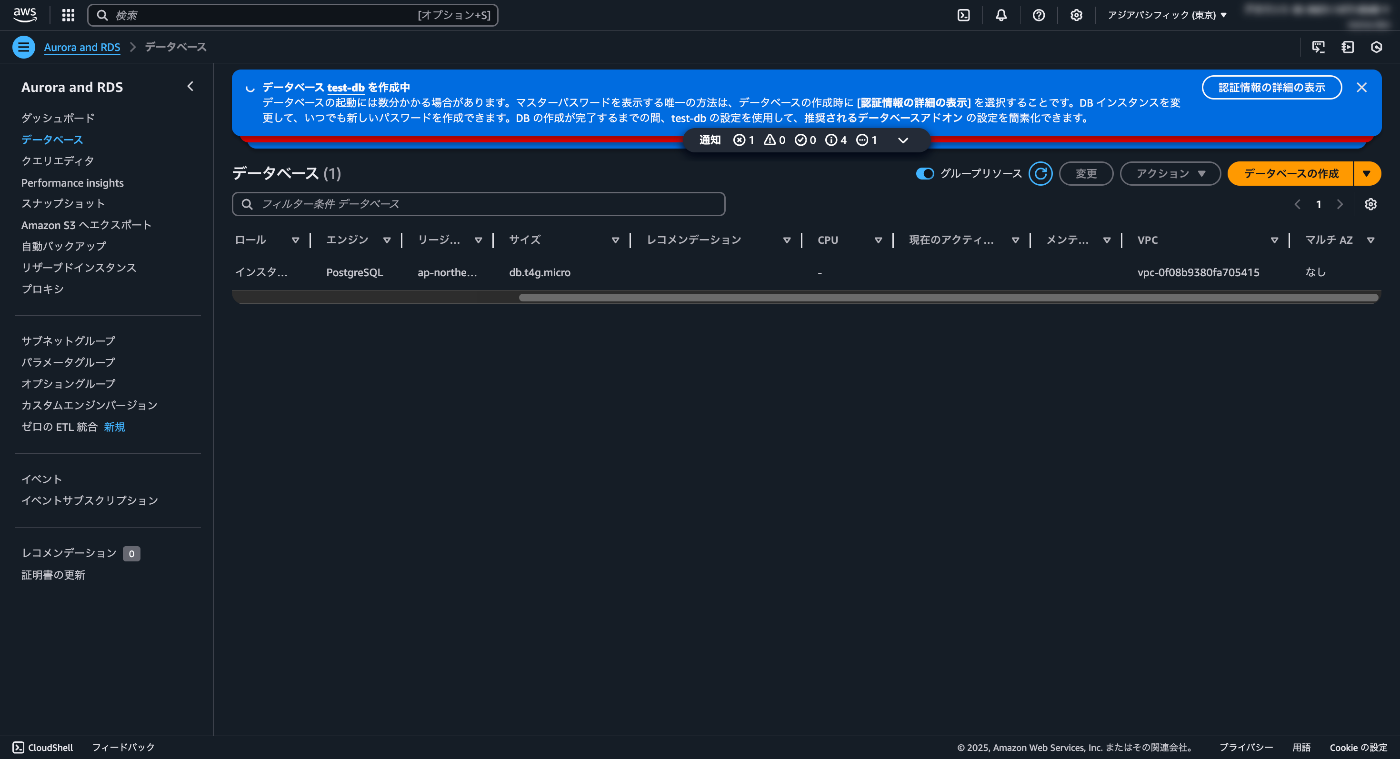Image resolution: width=1400 pixels, height=759 pixels.
Task: Open 証明書の更新 in the sidebar
Action: (x=53, y=575)
